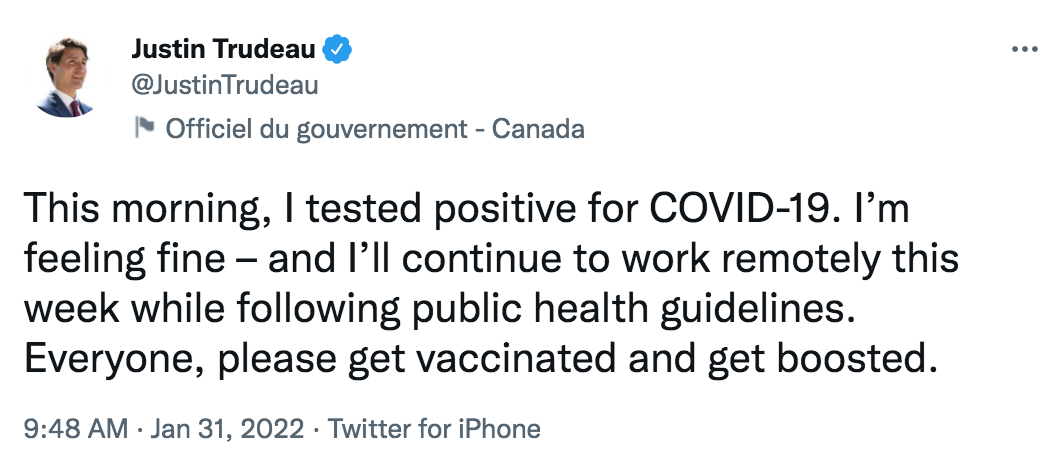Click the grey flag icon beside Officiel
The image size is (1056, 462).
(x=144, y=127)
